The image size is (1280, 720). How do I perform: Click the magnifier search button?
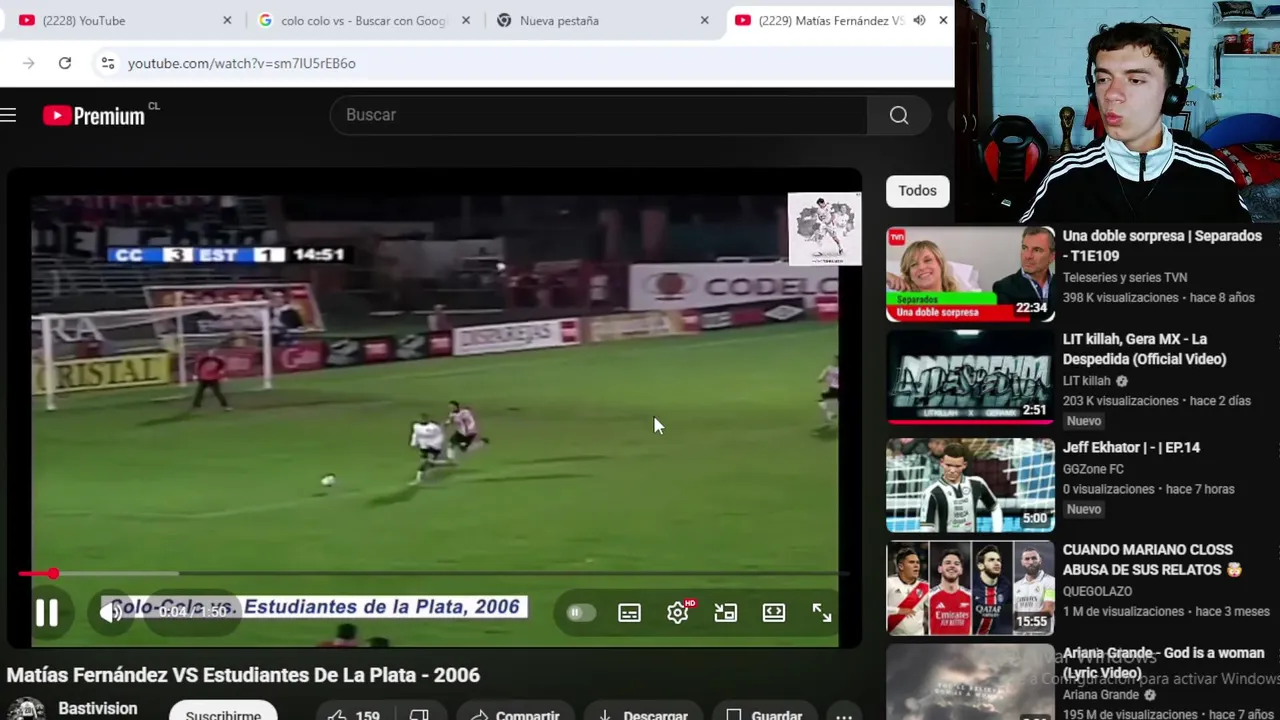pyautogui.click(x=899, y=115)
